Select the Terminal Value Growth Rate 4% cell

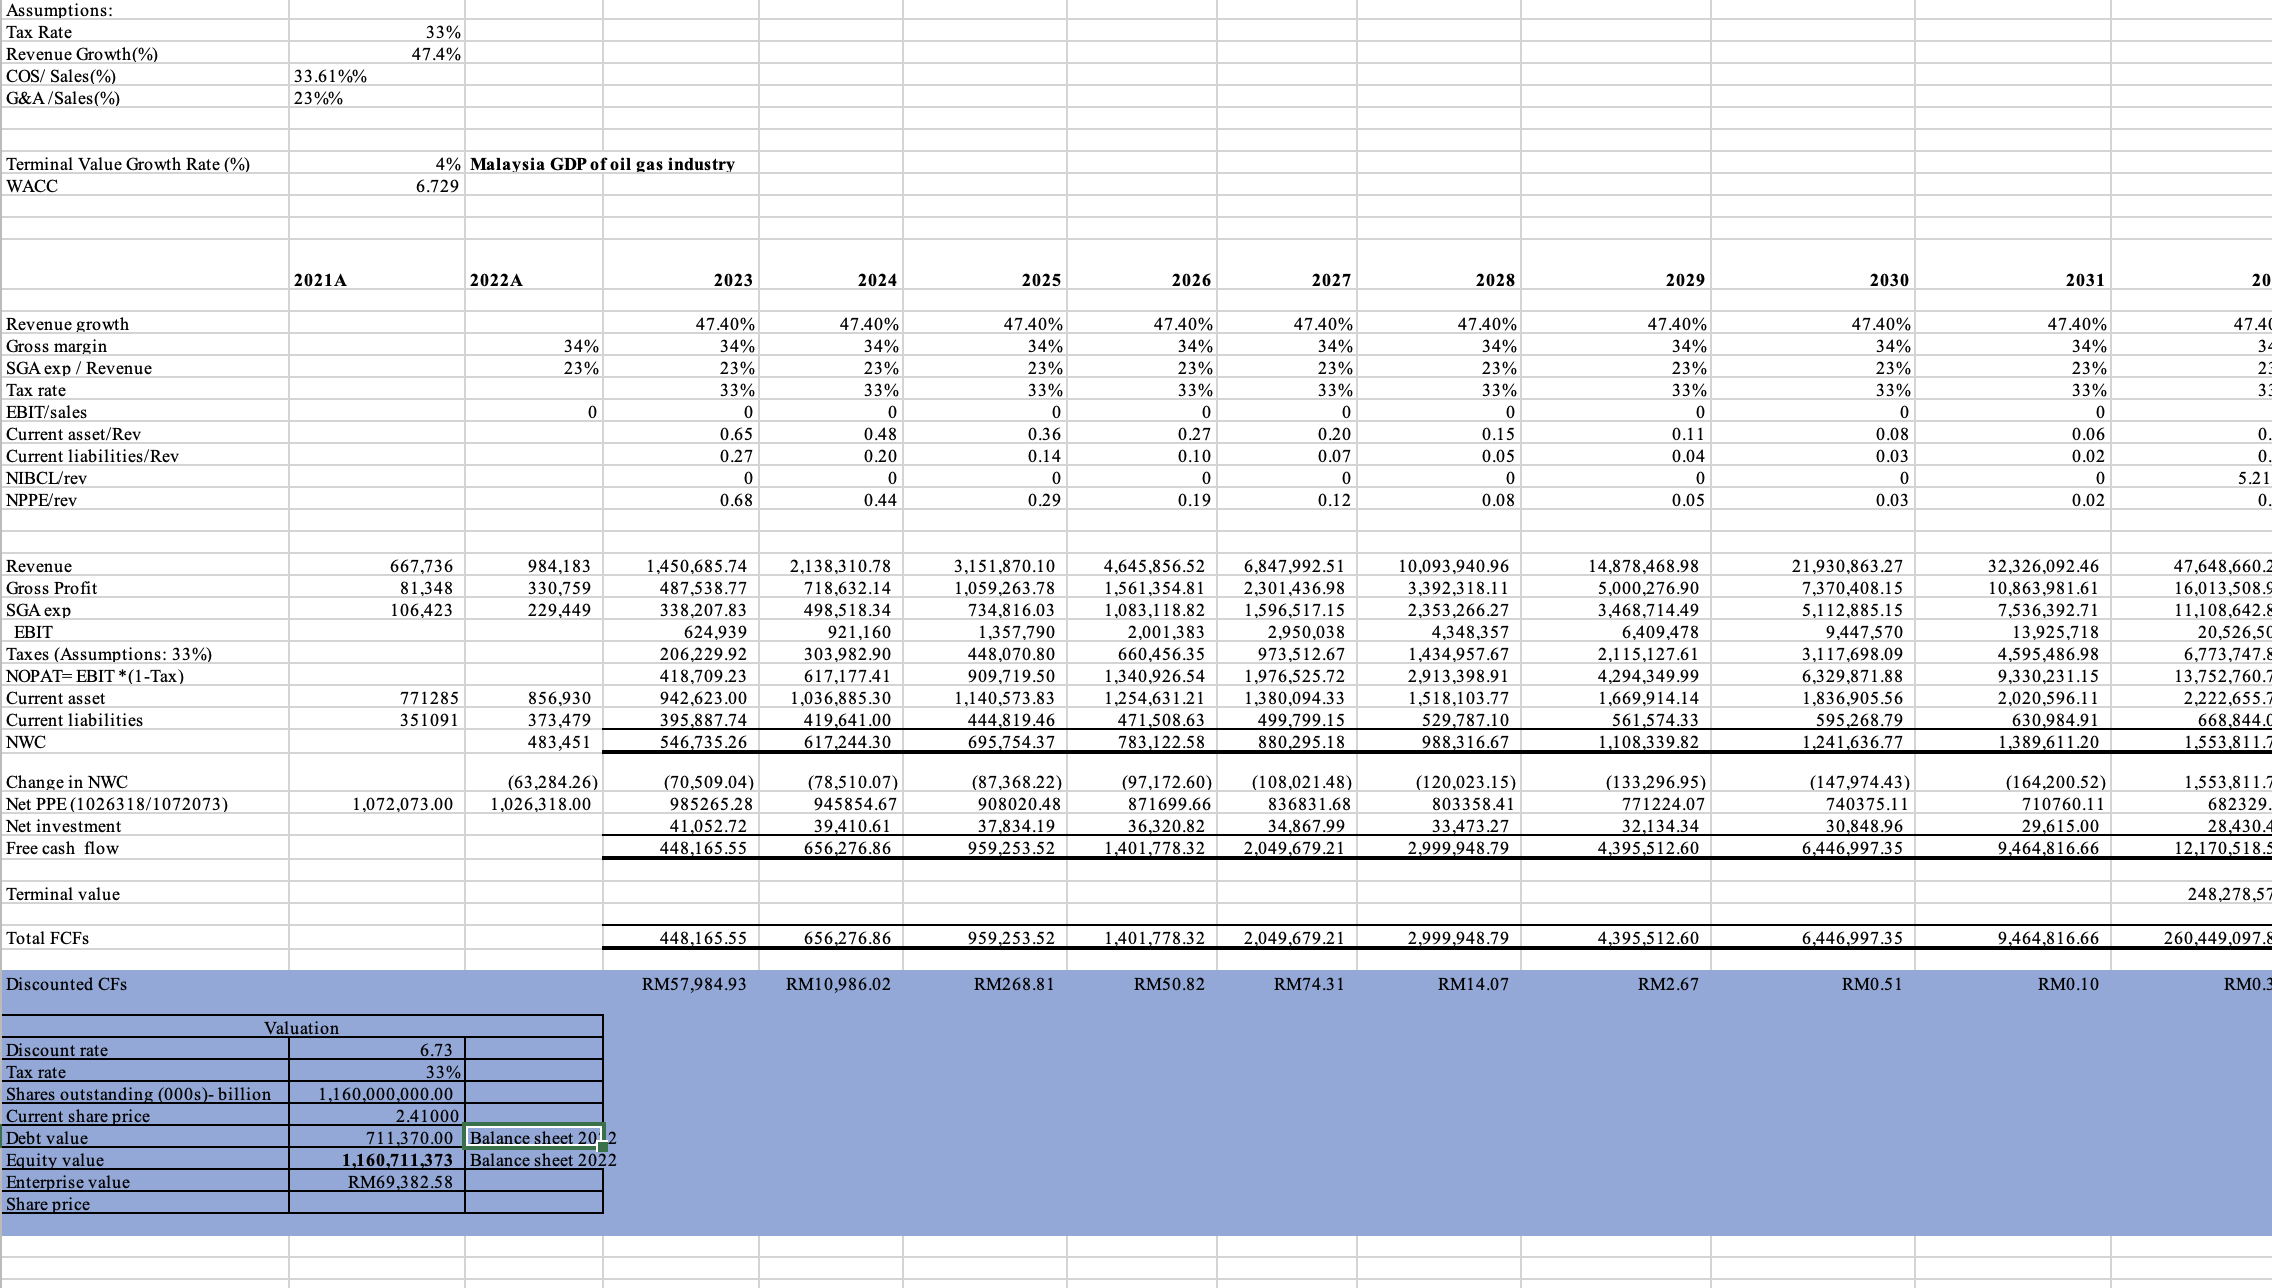click(x=447, y=164)
